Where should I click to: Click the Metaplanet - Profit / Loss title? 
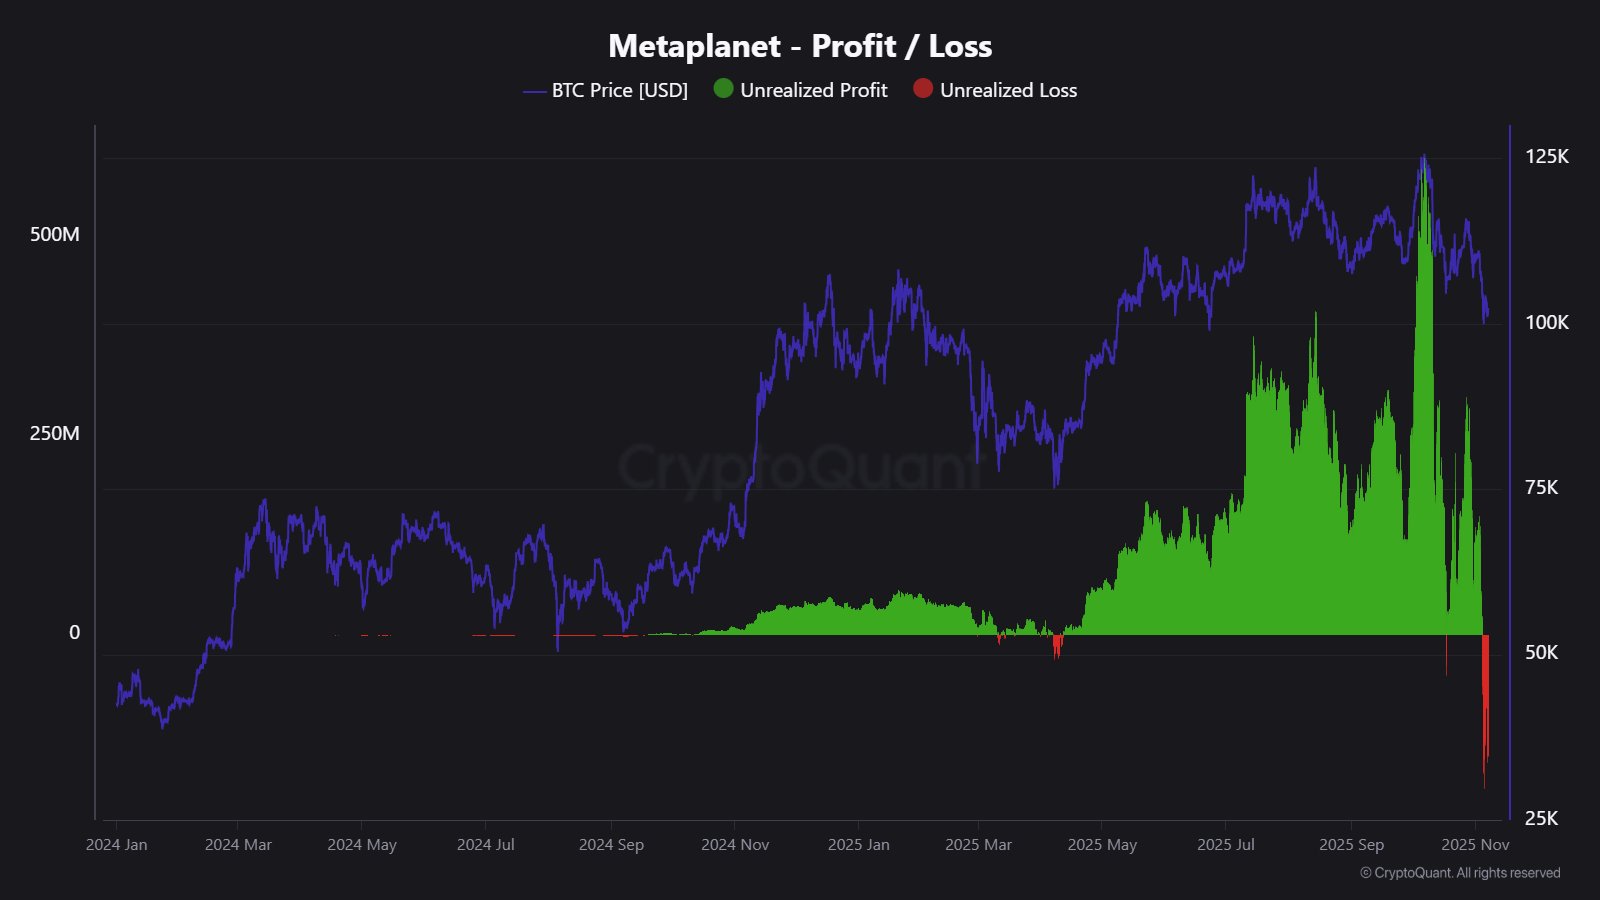pyautogui.click(x=800, y=46)
